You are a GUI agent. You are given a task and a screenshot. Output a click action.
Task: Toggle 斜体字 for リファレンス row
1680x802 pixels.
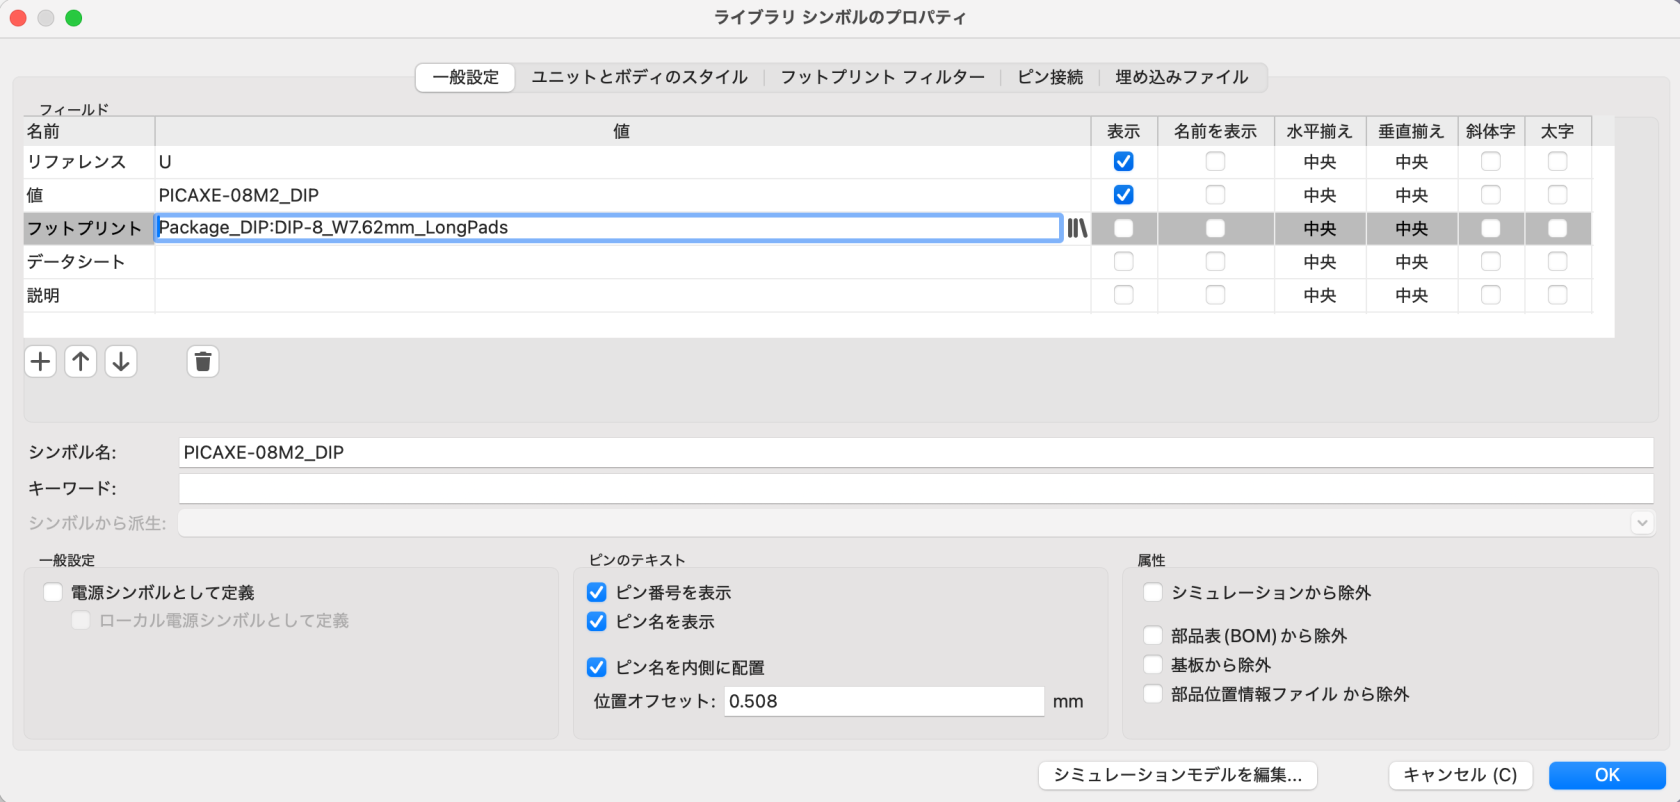tap(1491, 161)
